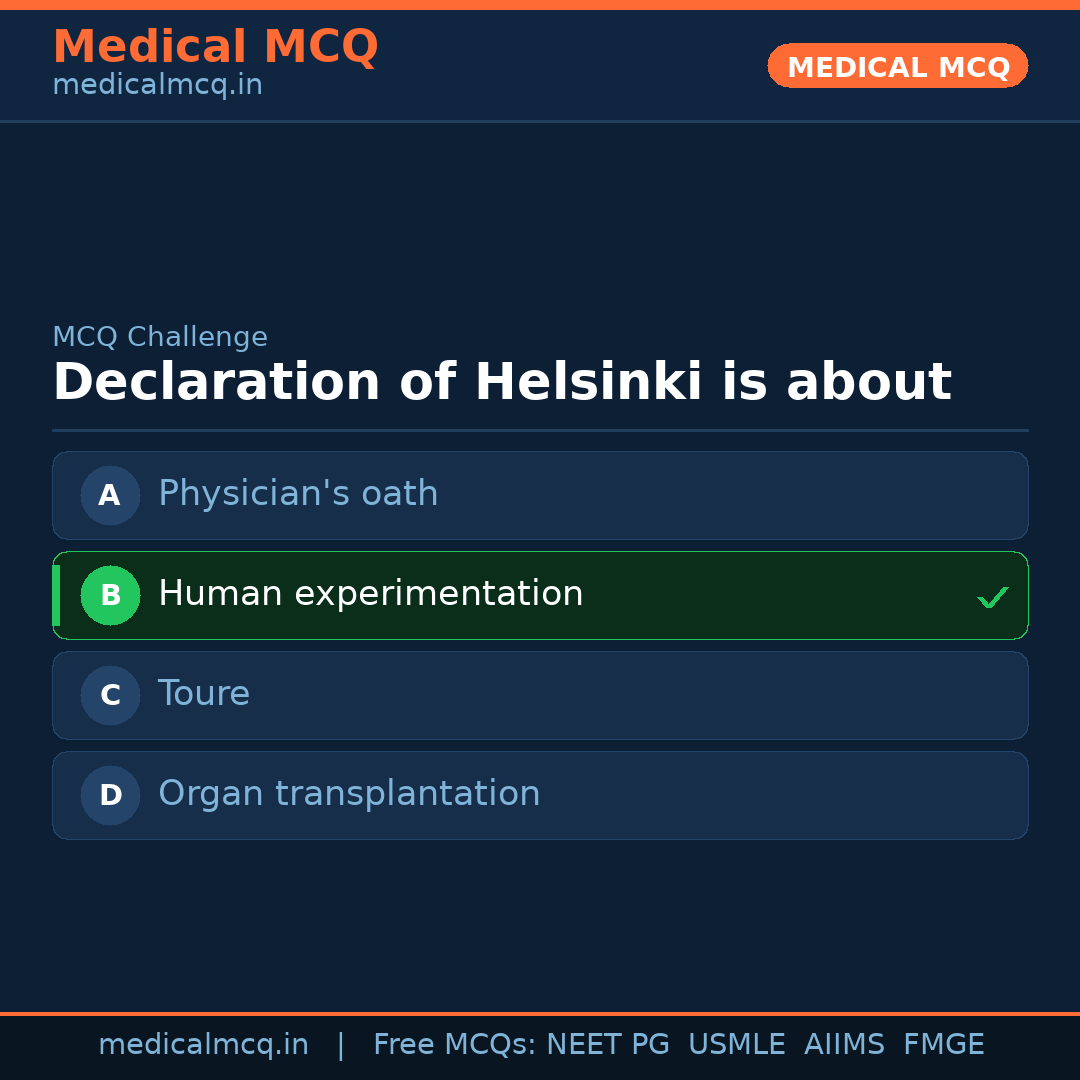Click the "Declaration of Helsinki is about" question heading
Image resolution: width=1080 pixels, height=1080 pixels.
pyautogui.click(x=501, y=383)
